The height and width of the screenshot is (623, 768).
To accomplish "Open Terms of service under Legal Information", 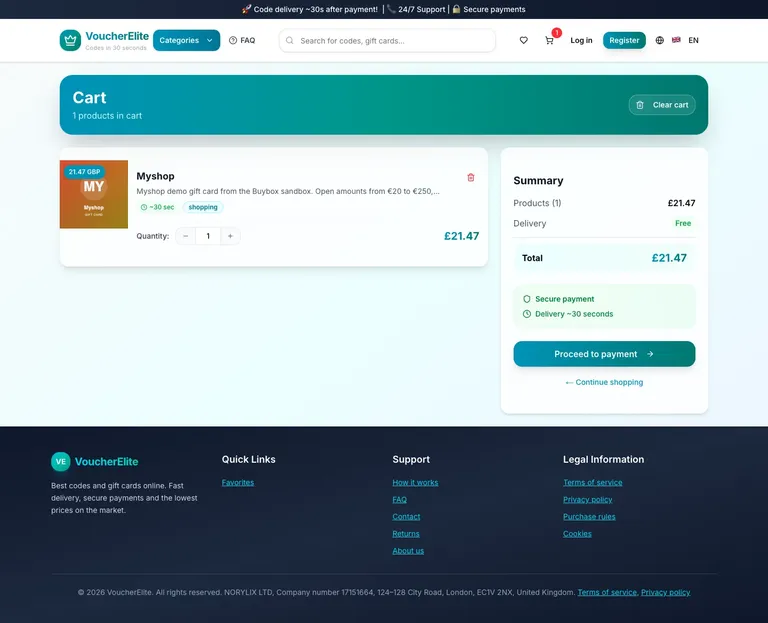I will [x=593, y=482].
